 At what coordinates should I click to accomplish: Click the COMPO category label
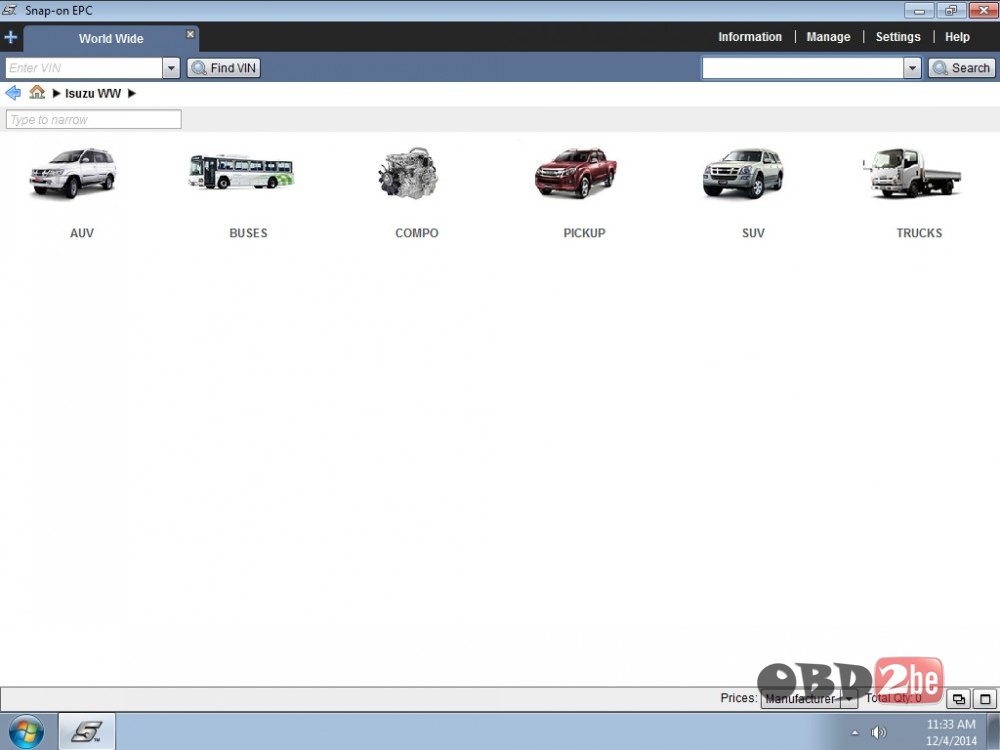click(416, 233)
